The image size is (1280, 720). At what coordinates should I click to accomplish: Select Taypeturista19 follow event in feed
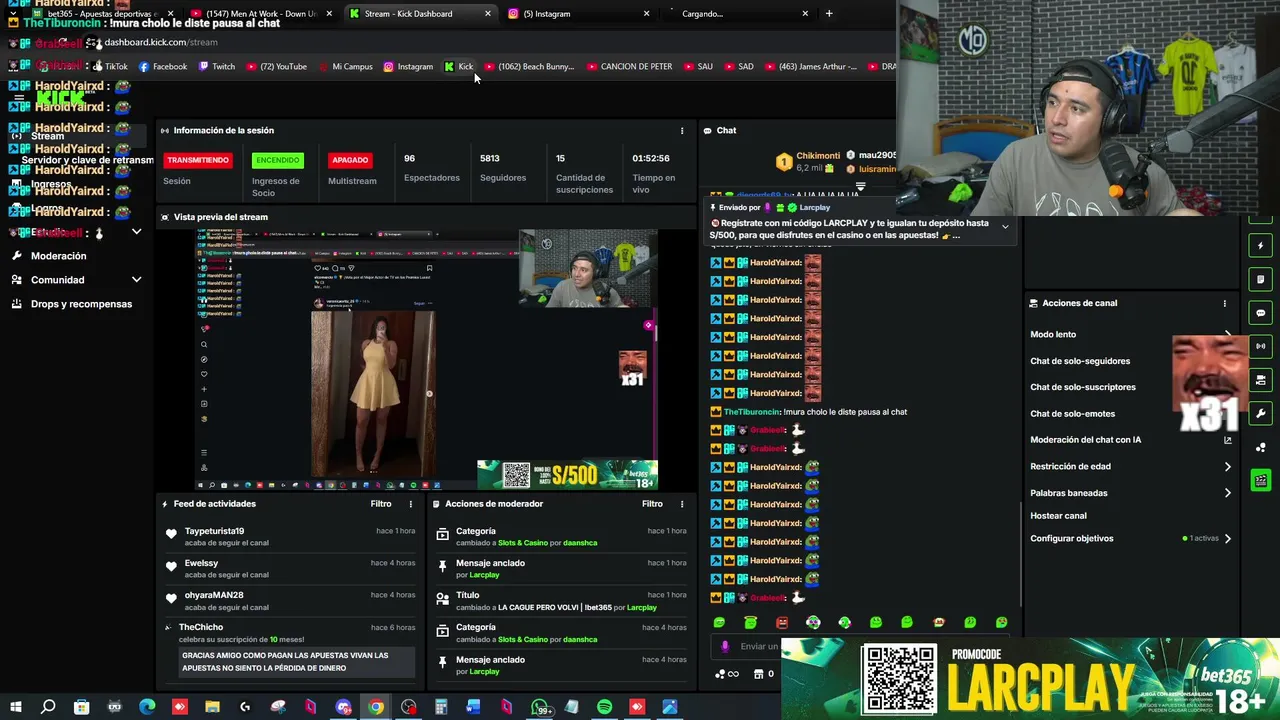(x=290, y=537)
